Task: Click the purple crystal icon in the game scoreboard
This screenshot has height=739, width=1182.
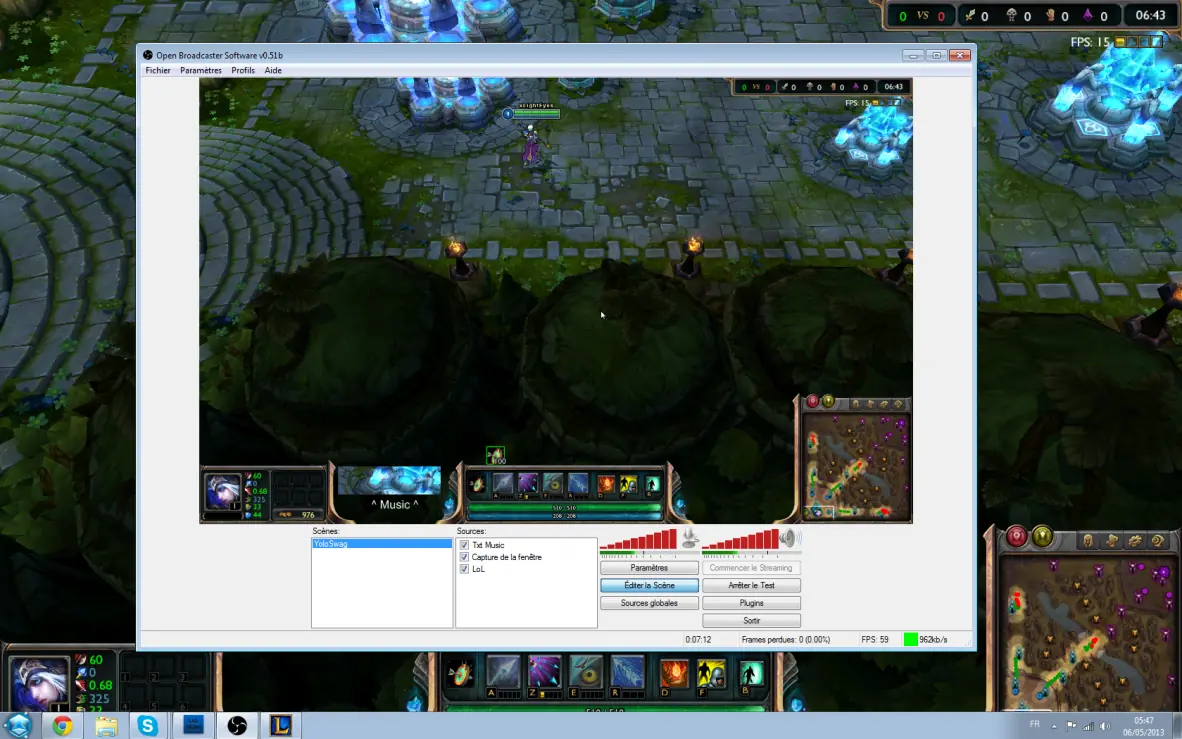Action: pyautogui.click(x=1088, y=16)
